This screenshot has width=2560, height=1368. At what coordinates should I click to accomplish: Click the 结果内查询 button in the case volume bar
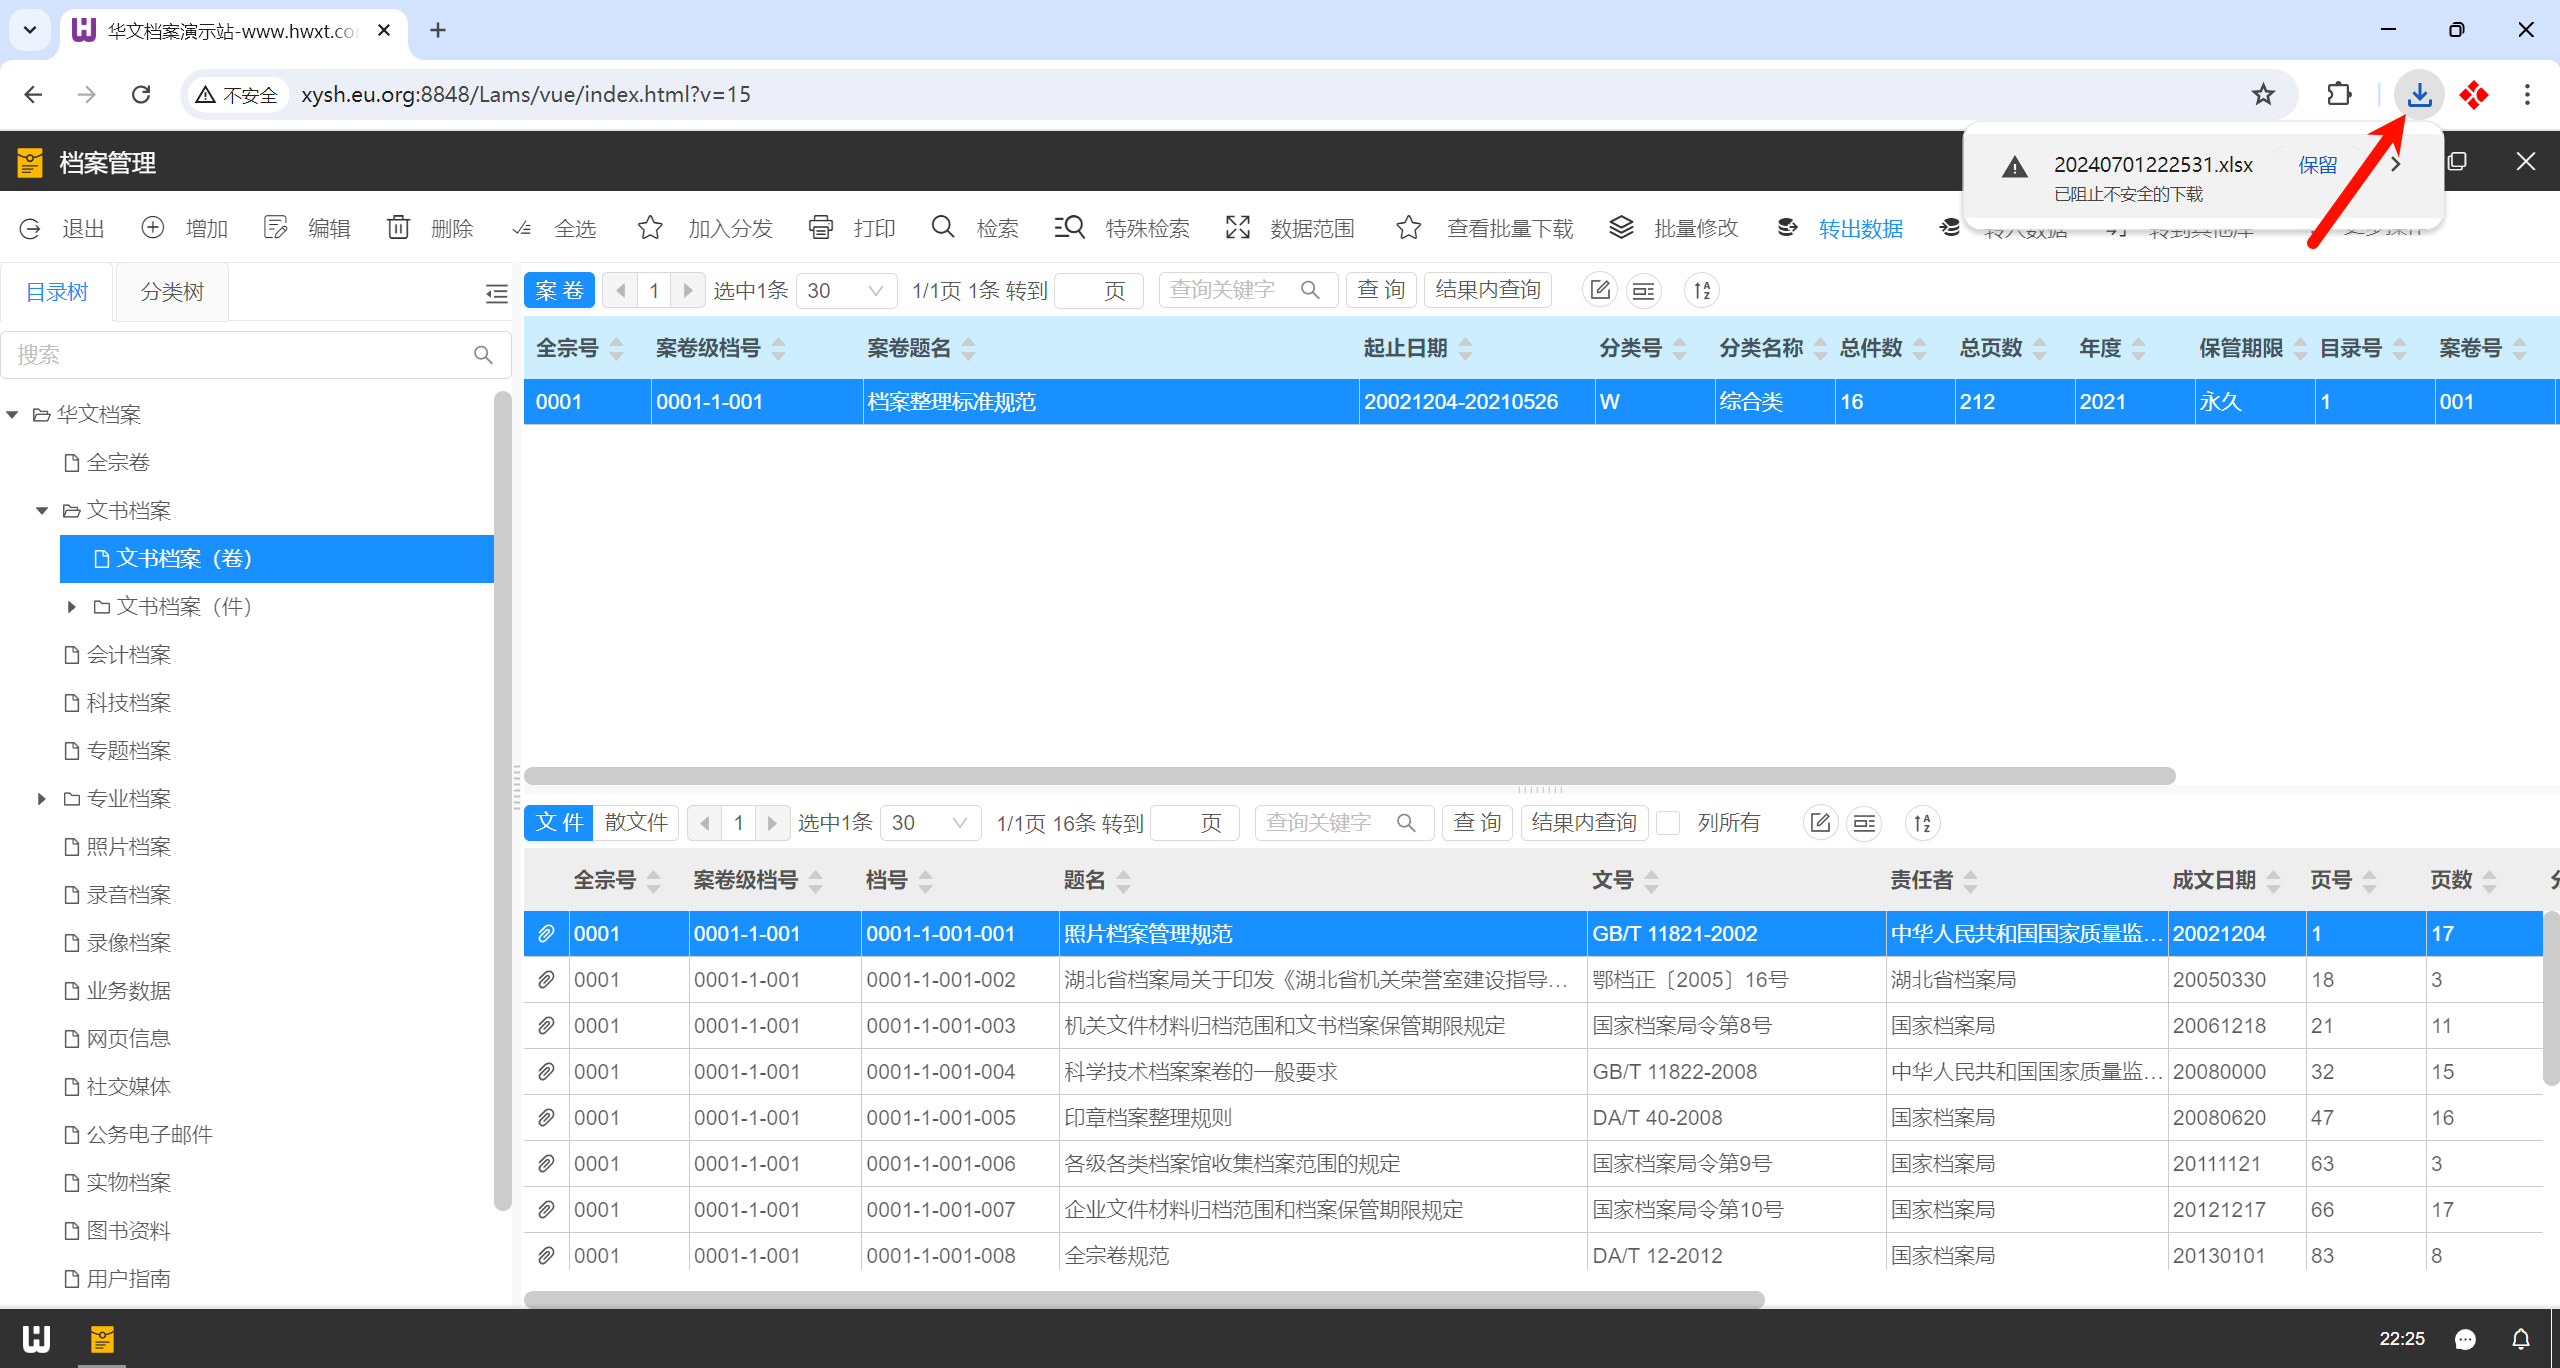pos(1488,290)
